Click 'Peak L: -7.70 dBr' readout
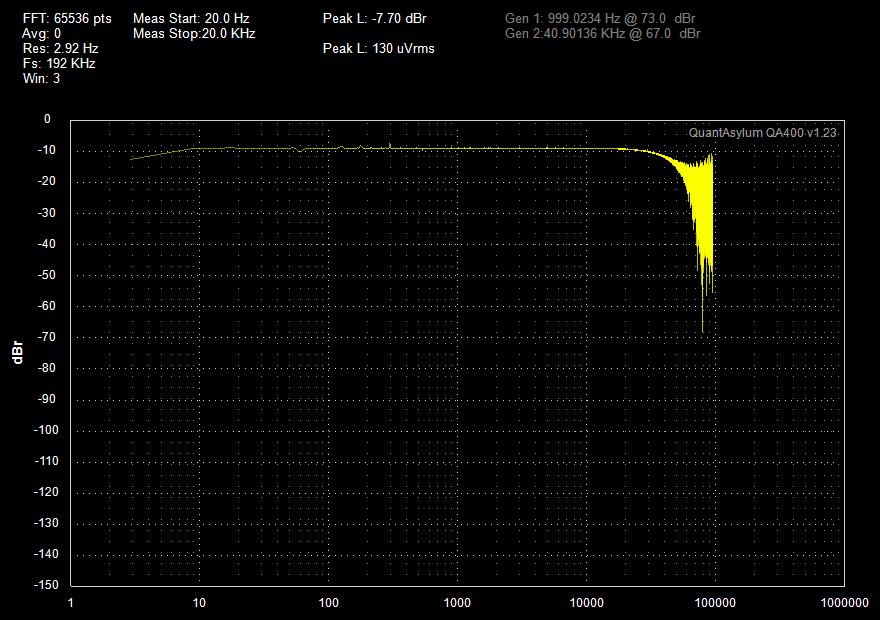The height and width of the screenshot is (620, 880). [x=374, y=19]
